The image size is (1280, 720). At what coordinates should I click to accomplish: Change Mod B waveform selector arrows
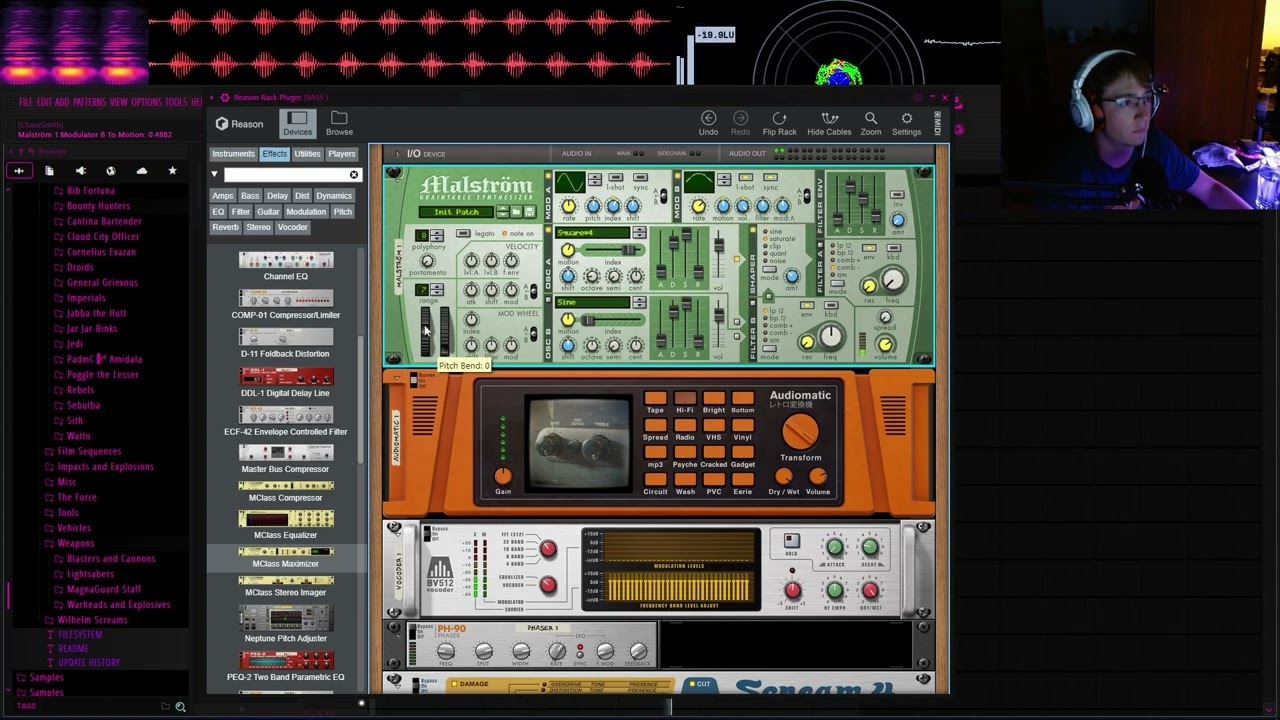[x=724, y=180]
